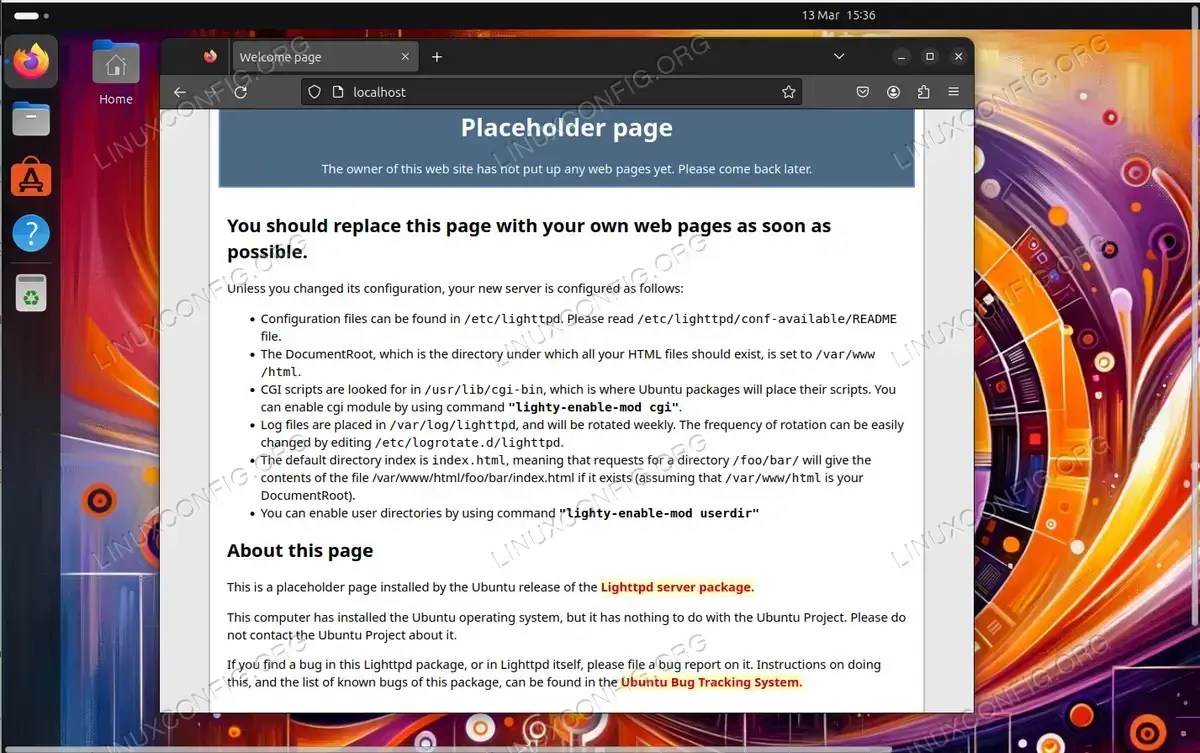Click the /etc/lighttpd/conf-available/README path text
Screen dimensions: 1200x753
click(767, 320)
